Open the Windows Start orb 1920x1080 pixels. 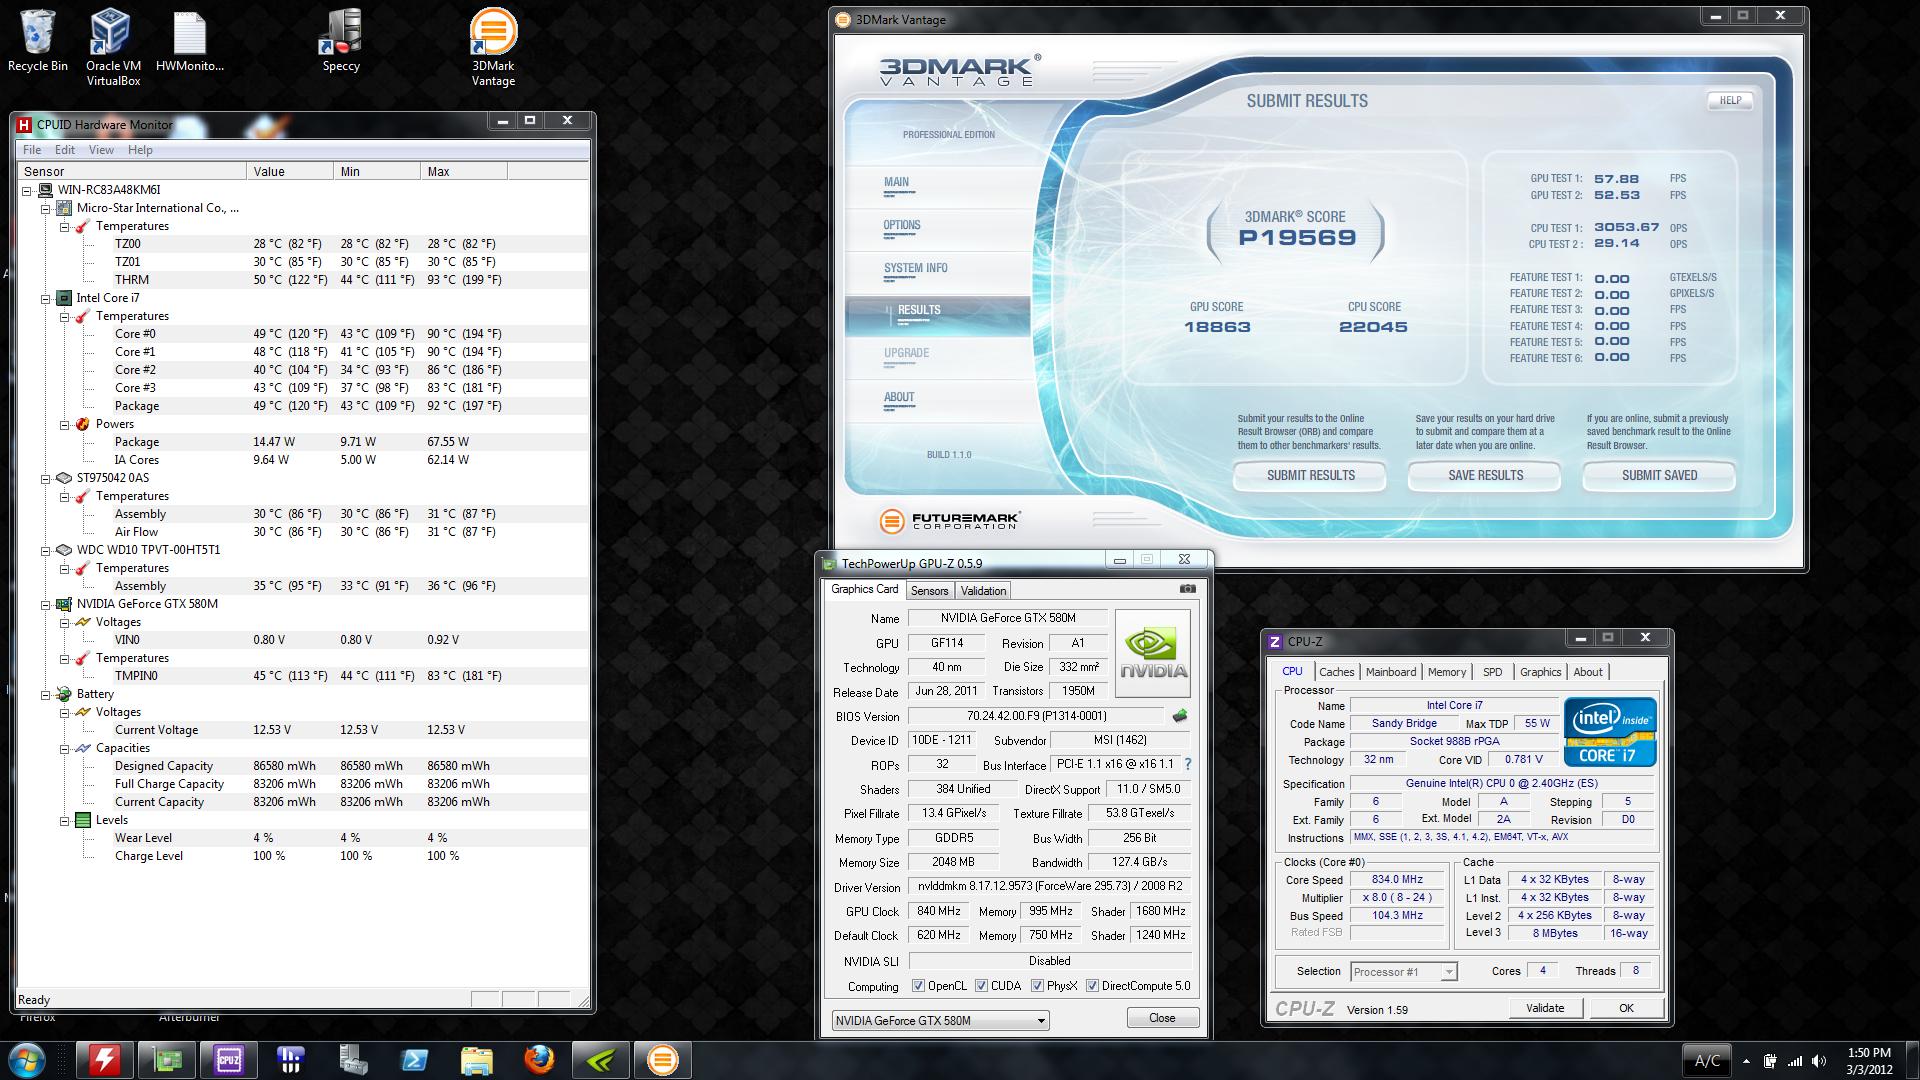[x=27, y=1060]
